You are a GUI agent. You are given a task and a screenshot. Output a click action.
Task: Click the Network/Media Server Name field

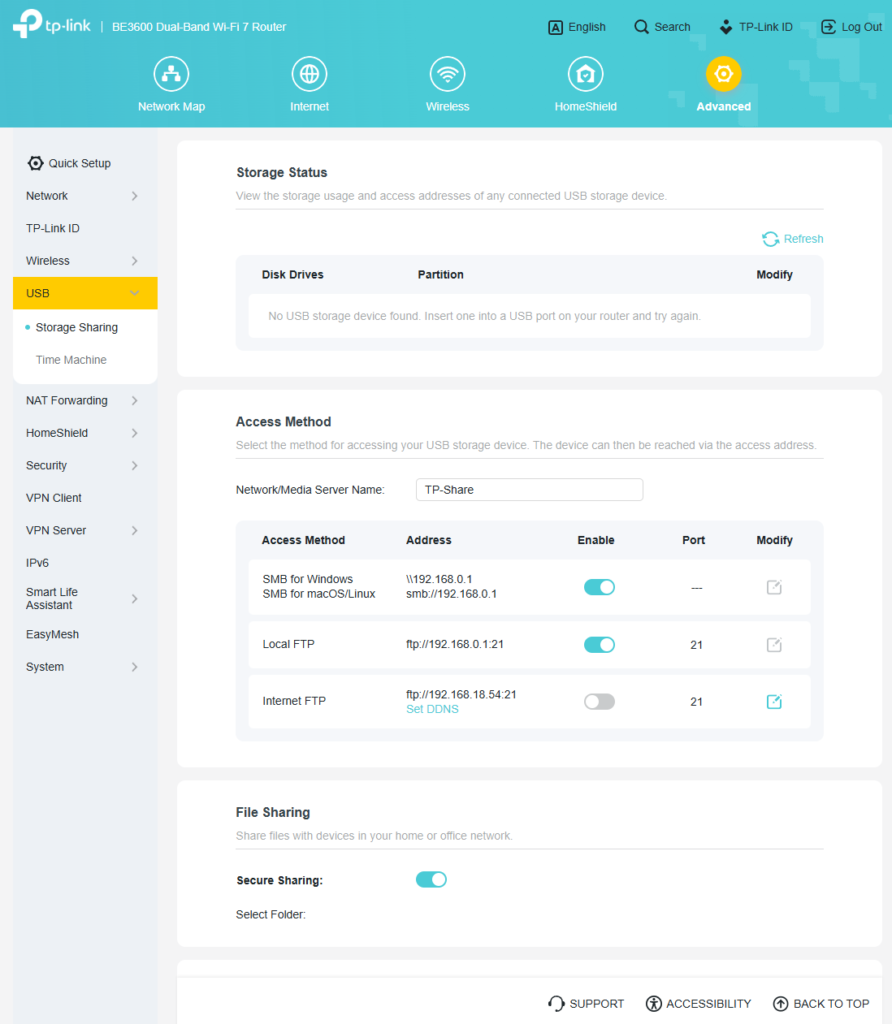pos(529,490)
